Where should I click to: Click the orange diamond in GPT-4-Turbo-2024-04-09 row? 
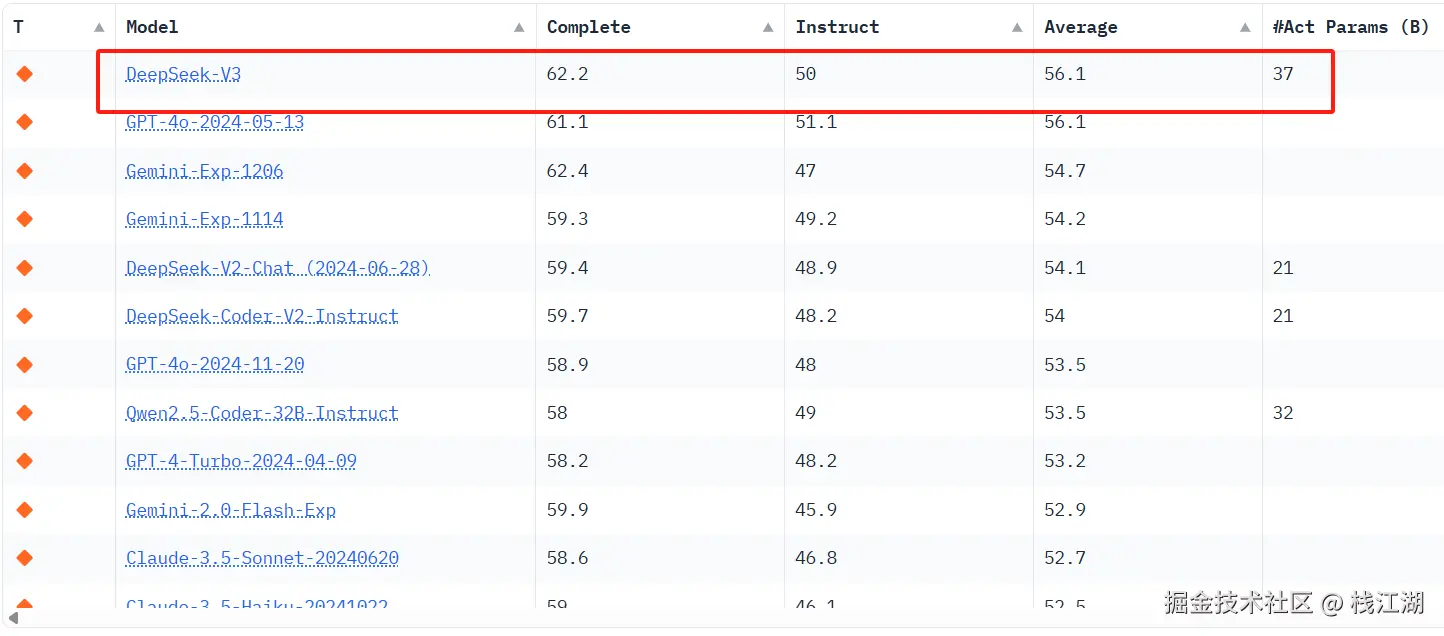pyautogui.click(x=25, y=461)
